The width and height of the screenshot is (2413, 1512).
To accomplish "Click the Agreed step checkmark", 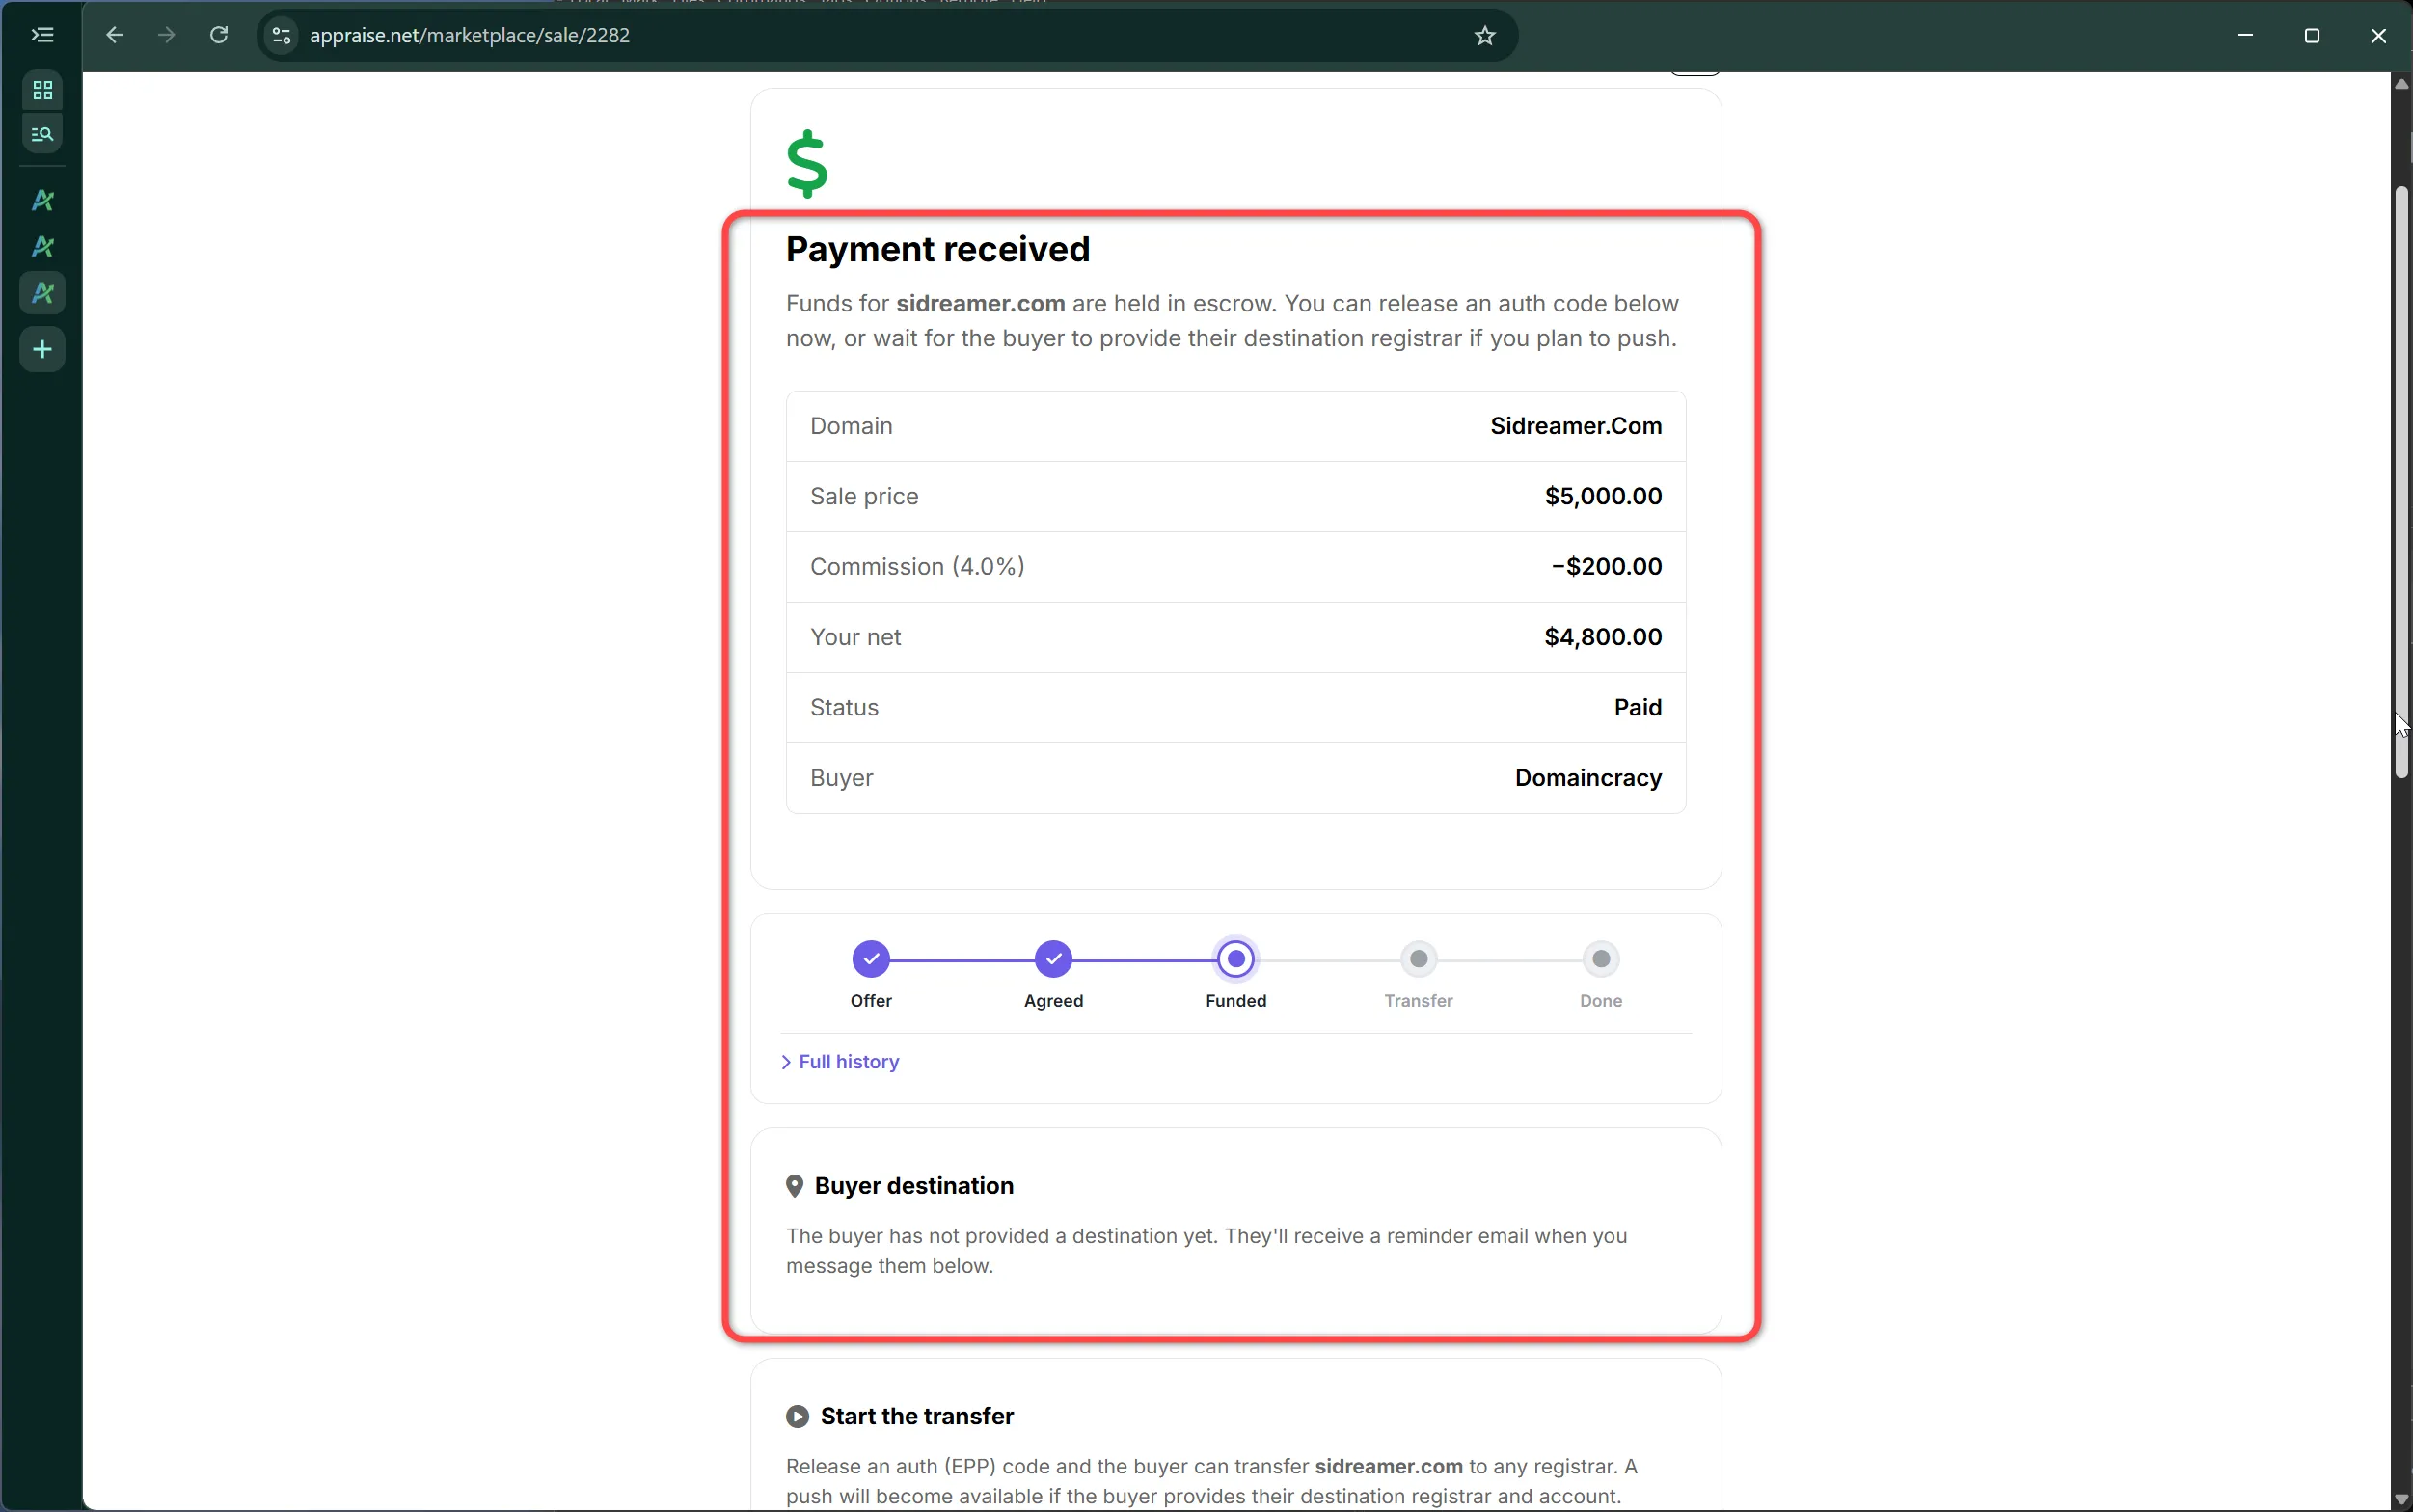I will [x=1054, y=959].
